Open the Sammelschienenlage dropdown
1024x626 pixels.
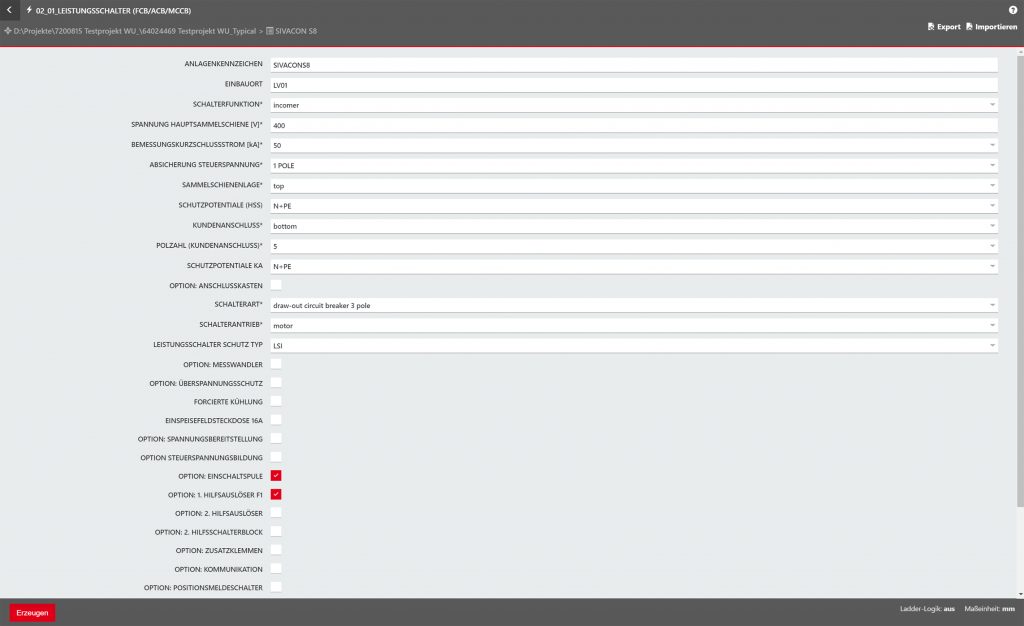pyautogui.click(x=634, y=185)
